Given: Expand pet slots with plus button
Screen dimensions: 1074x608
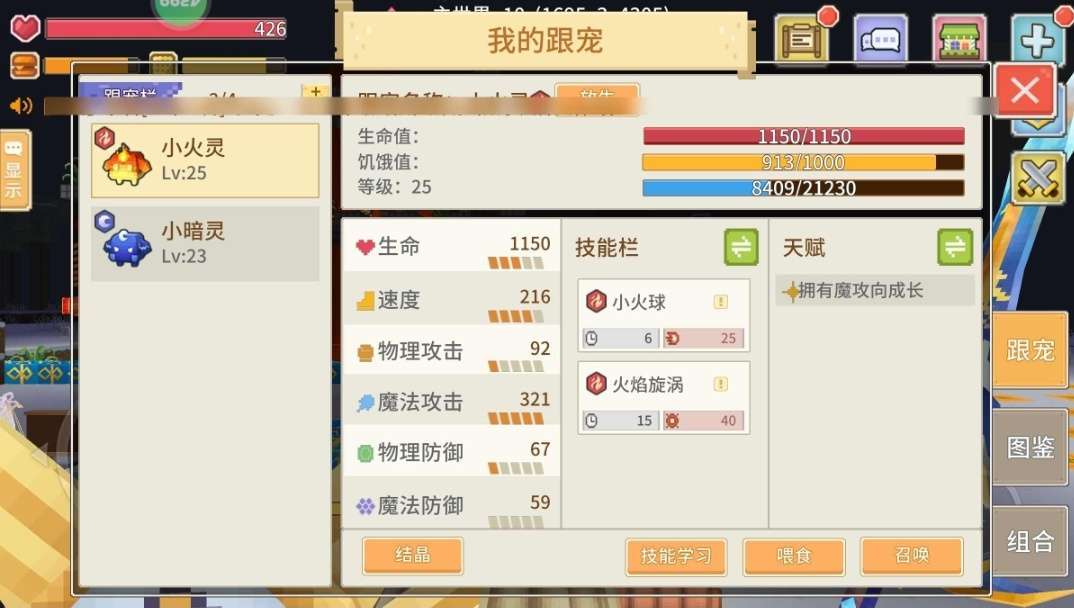Looking at the screenshot, I should [315, 92].
